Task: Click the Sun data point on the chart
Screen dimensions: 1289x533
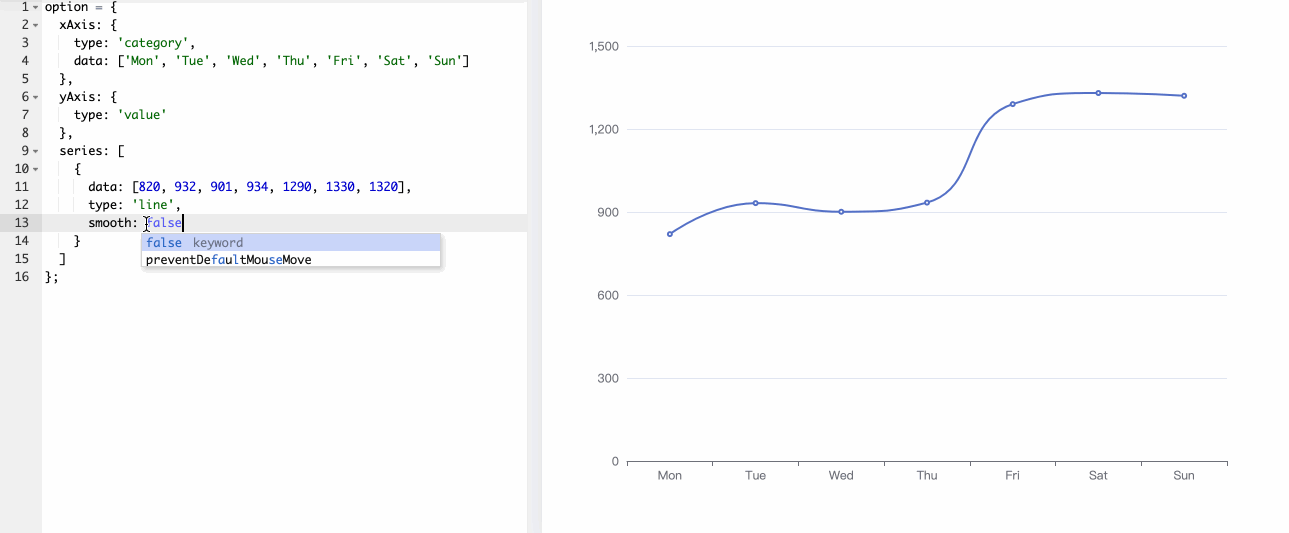Action: click(1184, 96)
